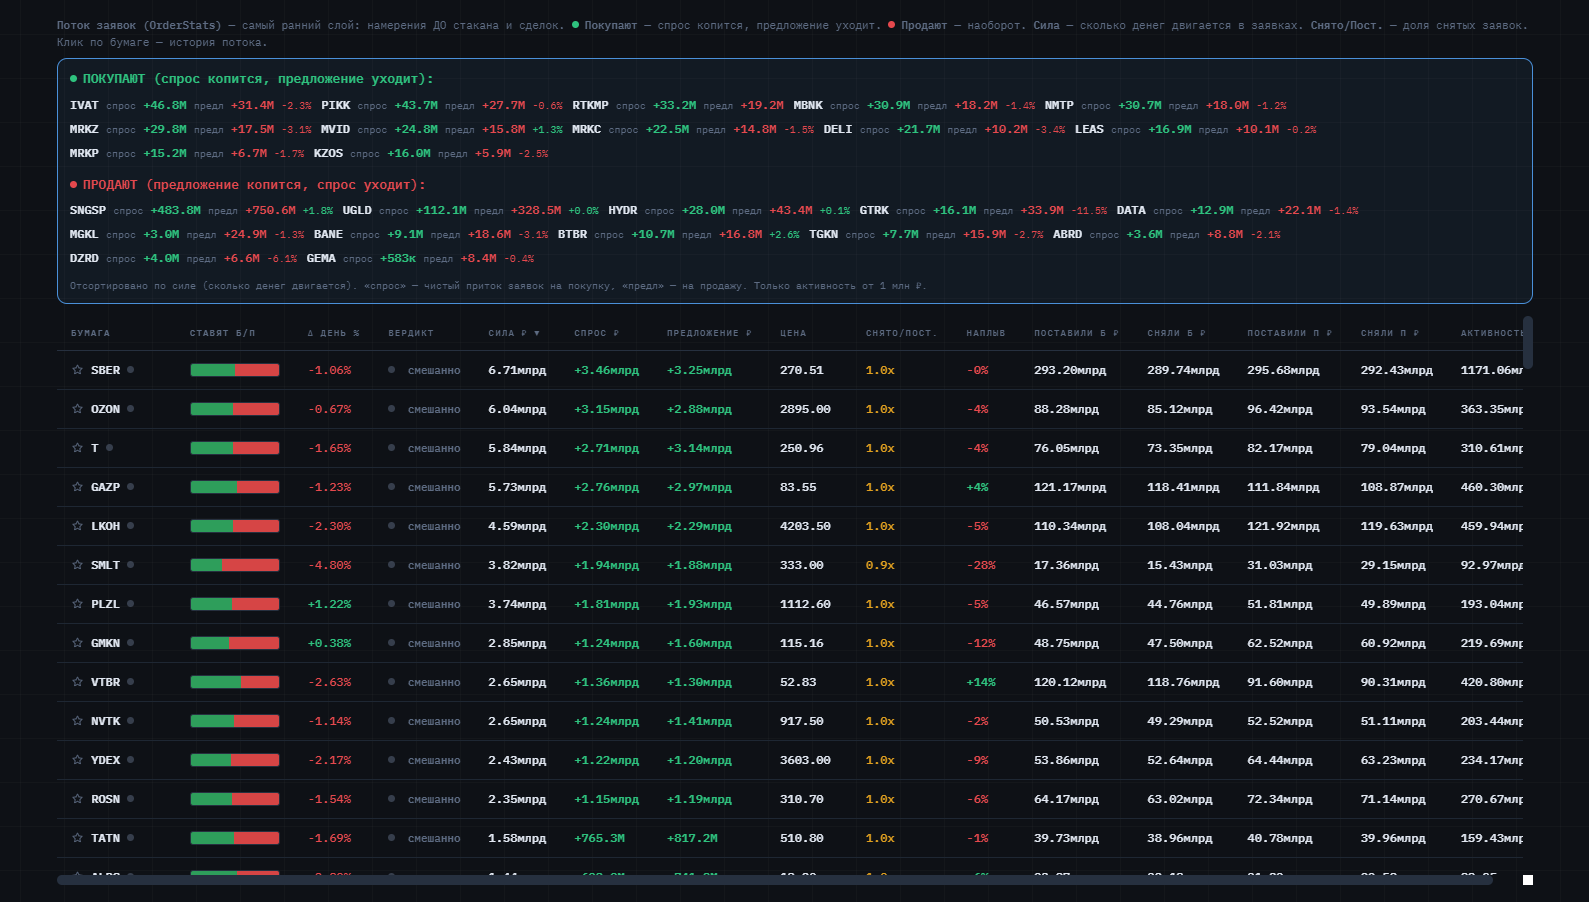
Task: Click the 0.9x ratio in SMLT row
Action: click(880, 565)
